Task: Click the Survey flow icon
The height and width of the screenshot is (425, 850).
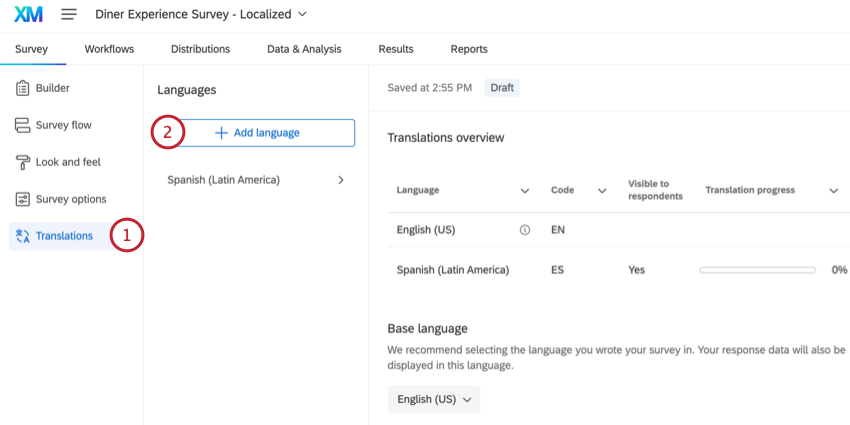Action: (x=22, y=125)
